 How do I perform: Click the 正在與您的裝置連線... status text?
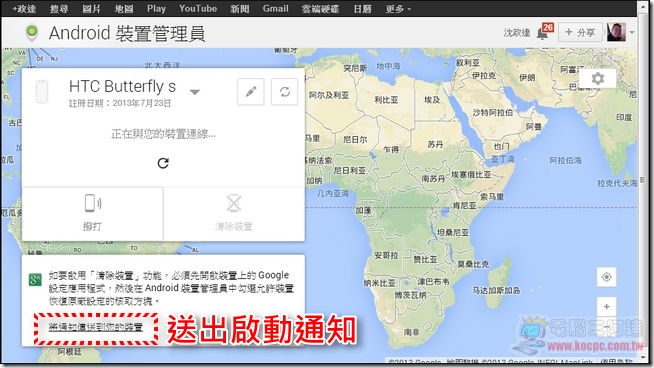coord(163,134)
